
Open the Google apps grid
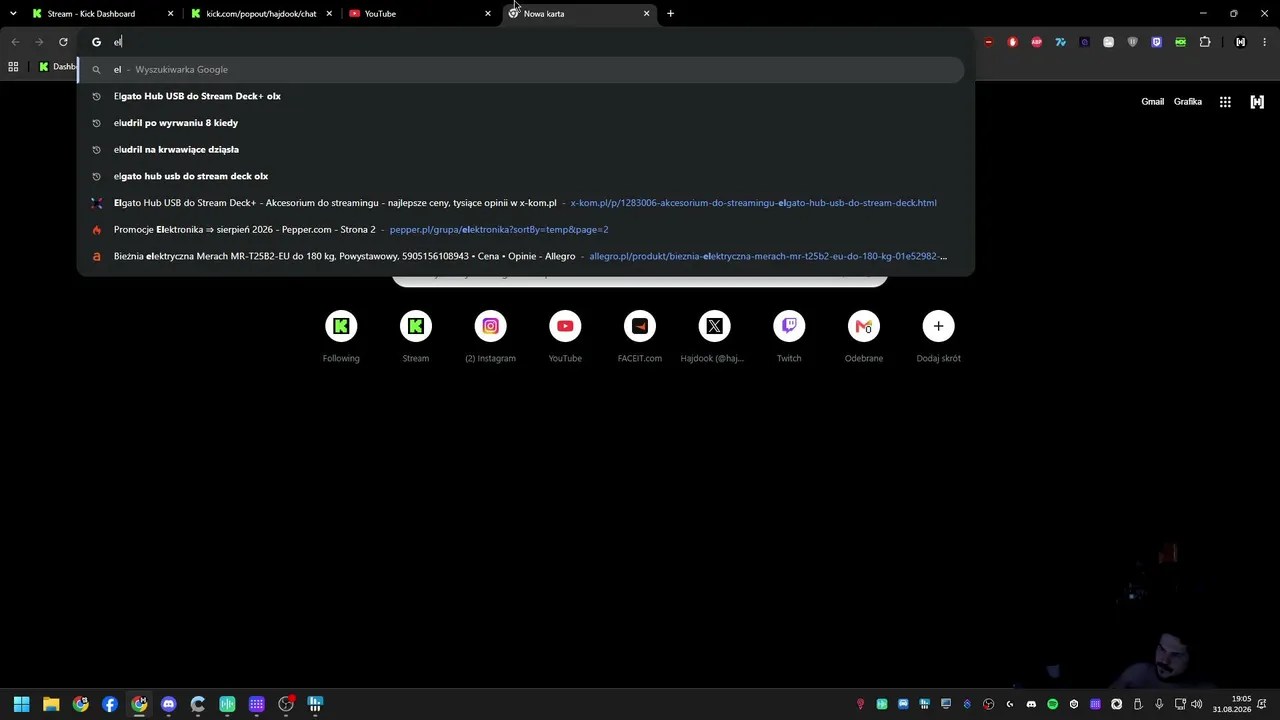[x=1225, y=102]
